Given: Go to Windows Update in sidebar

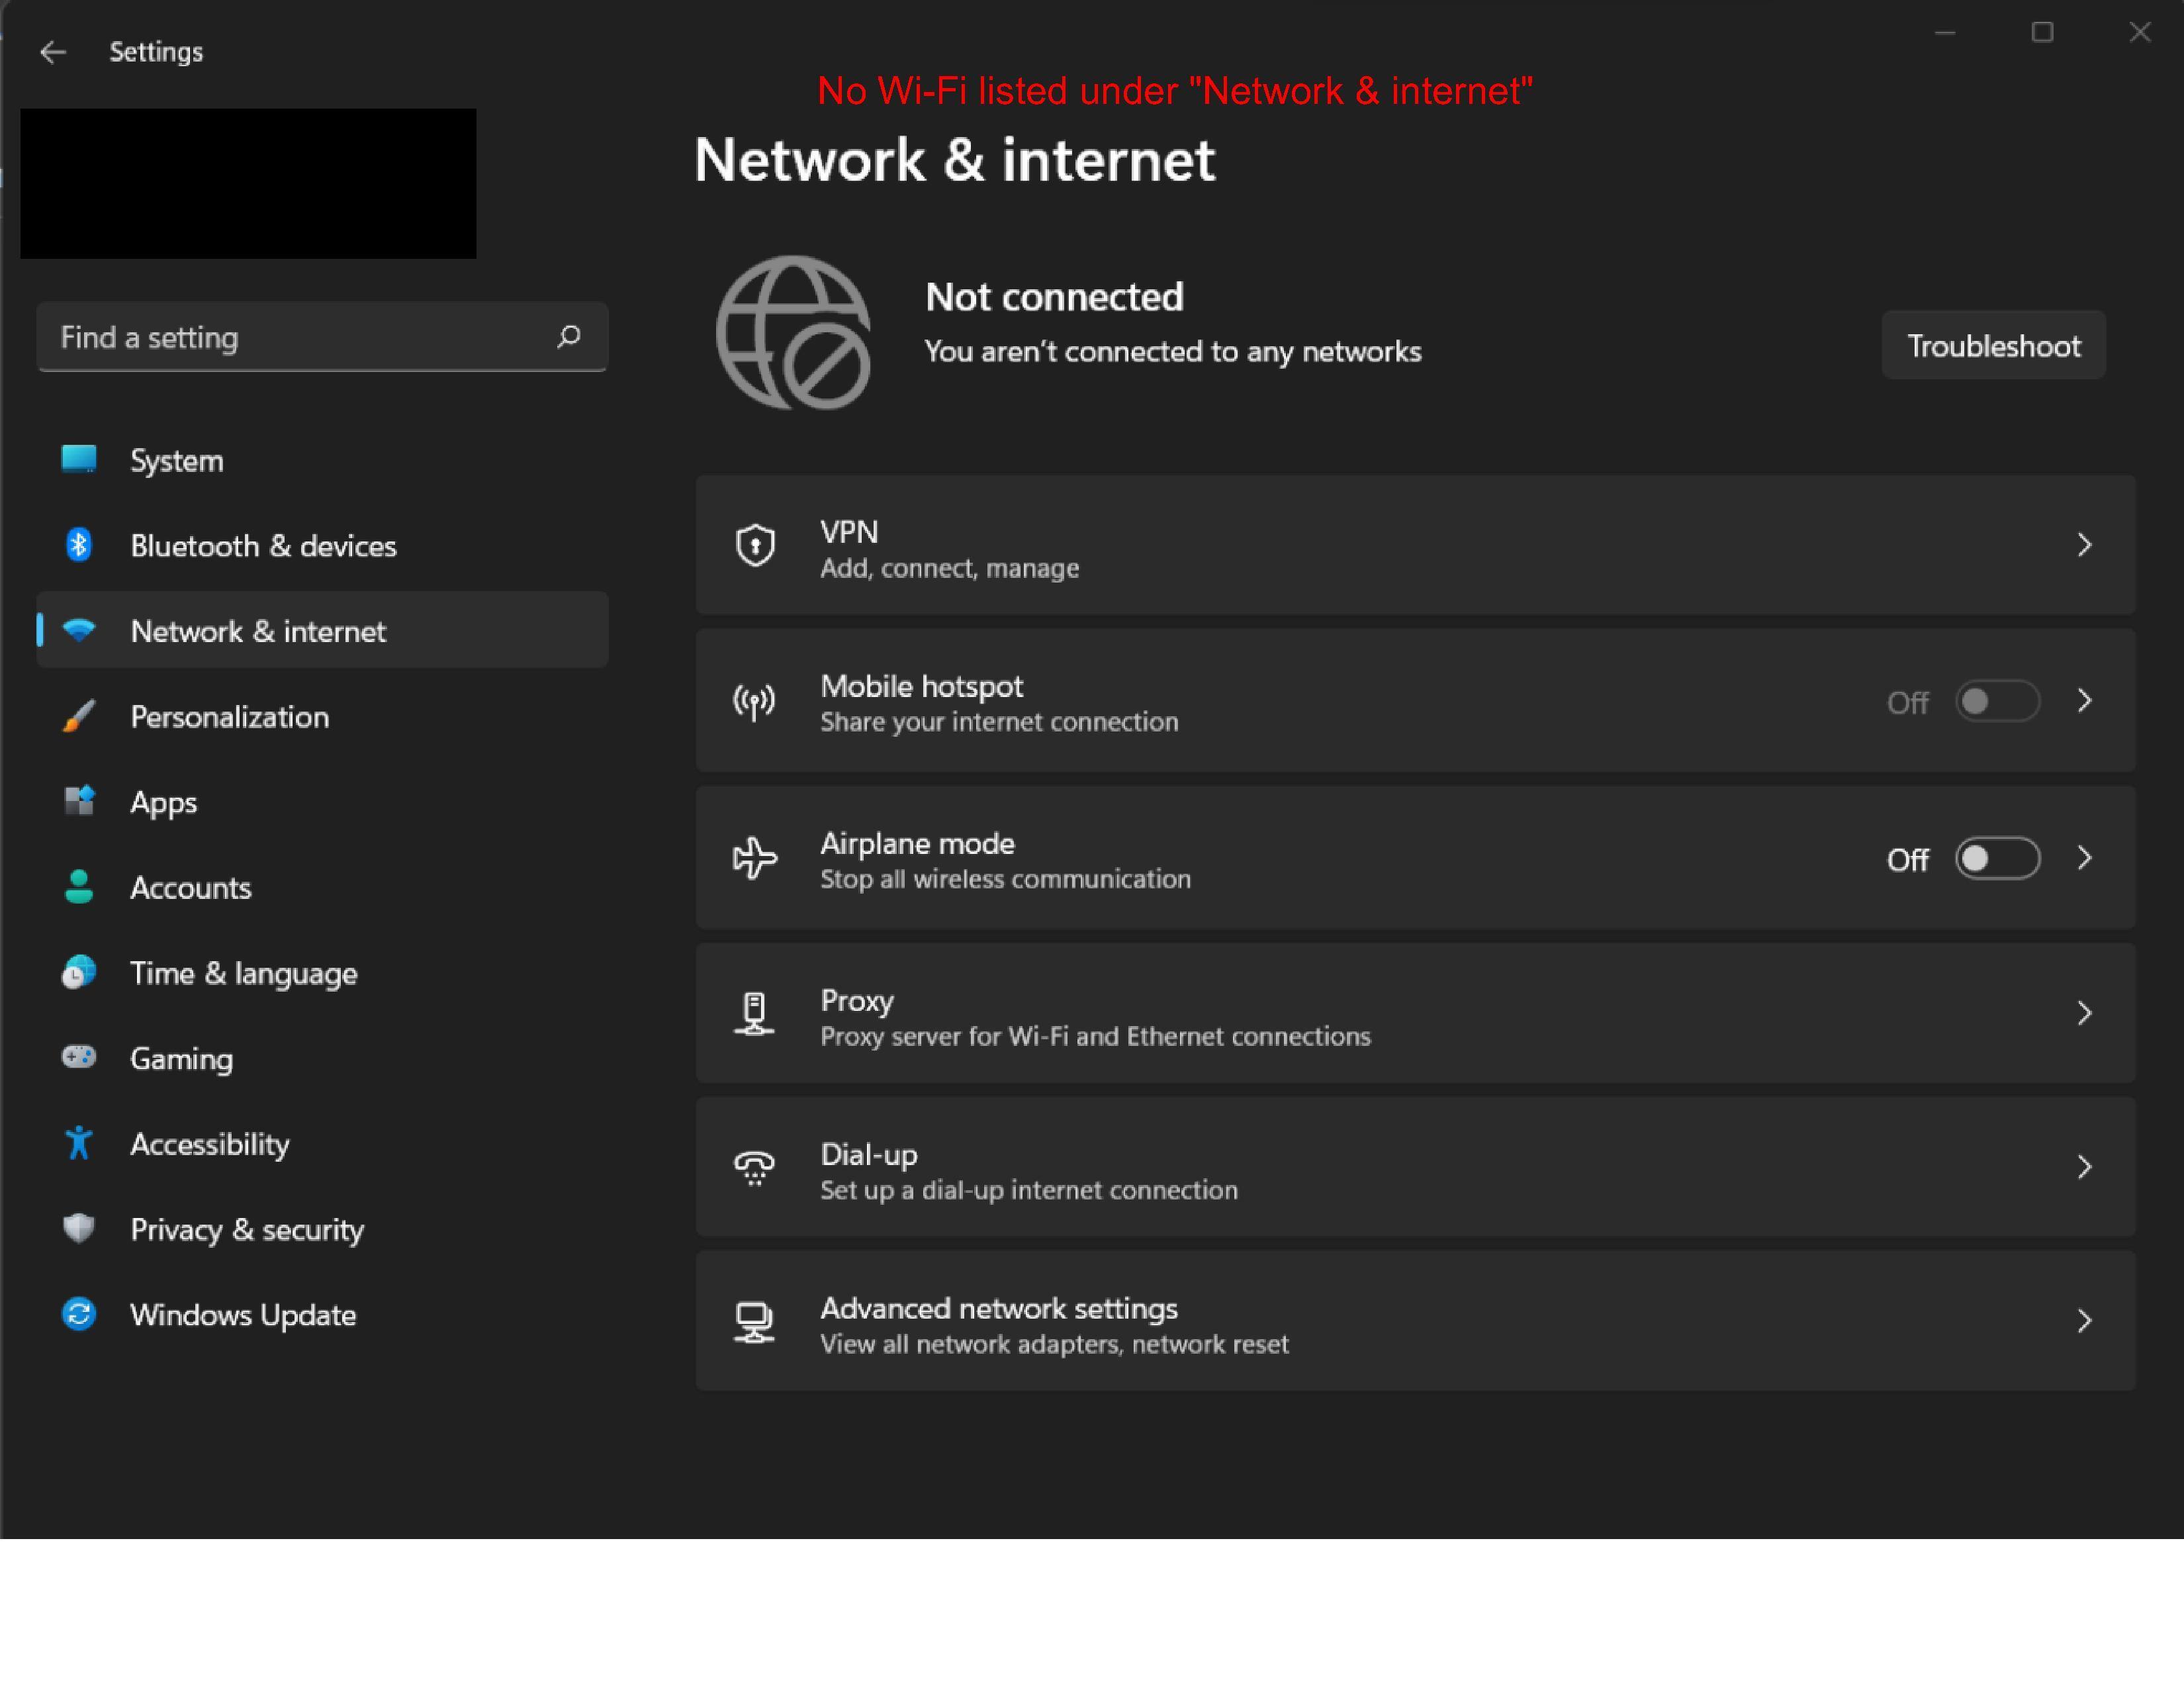Looking at the screenshot, I should (x=243, y=1315).
